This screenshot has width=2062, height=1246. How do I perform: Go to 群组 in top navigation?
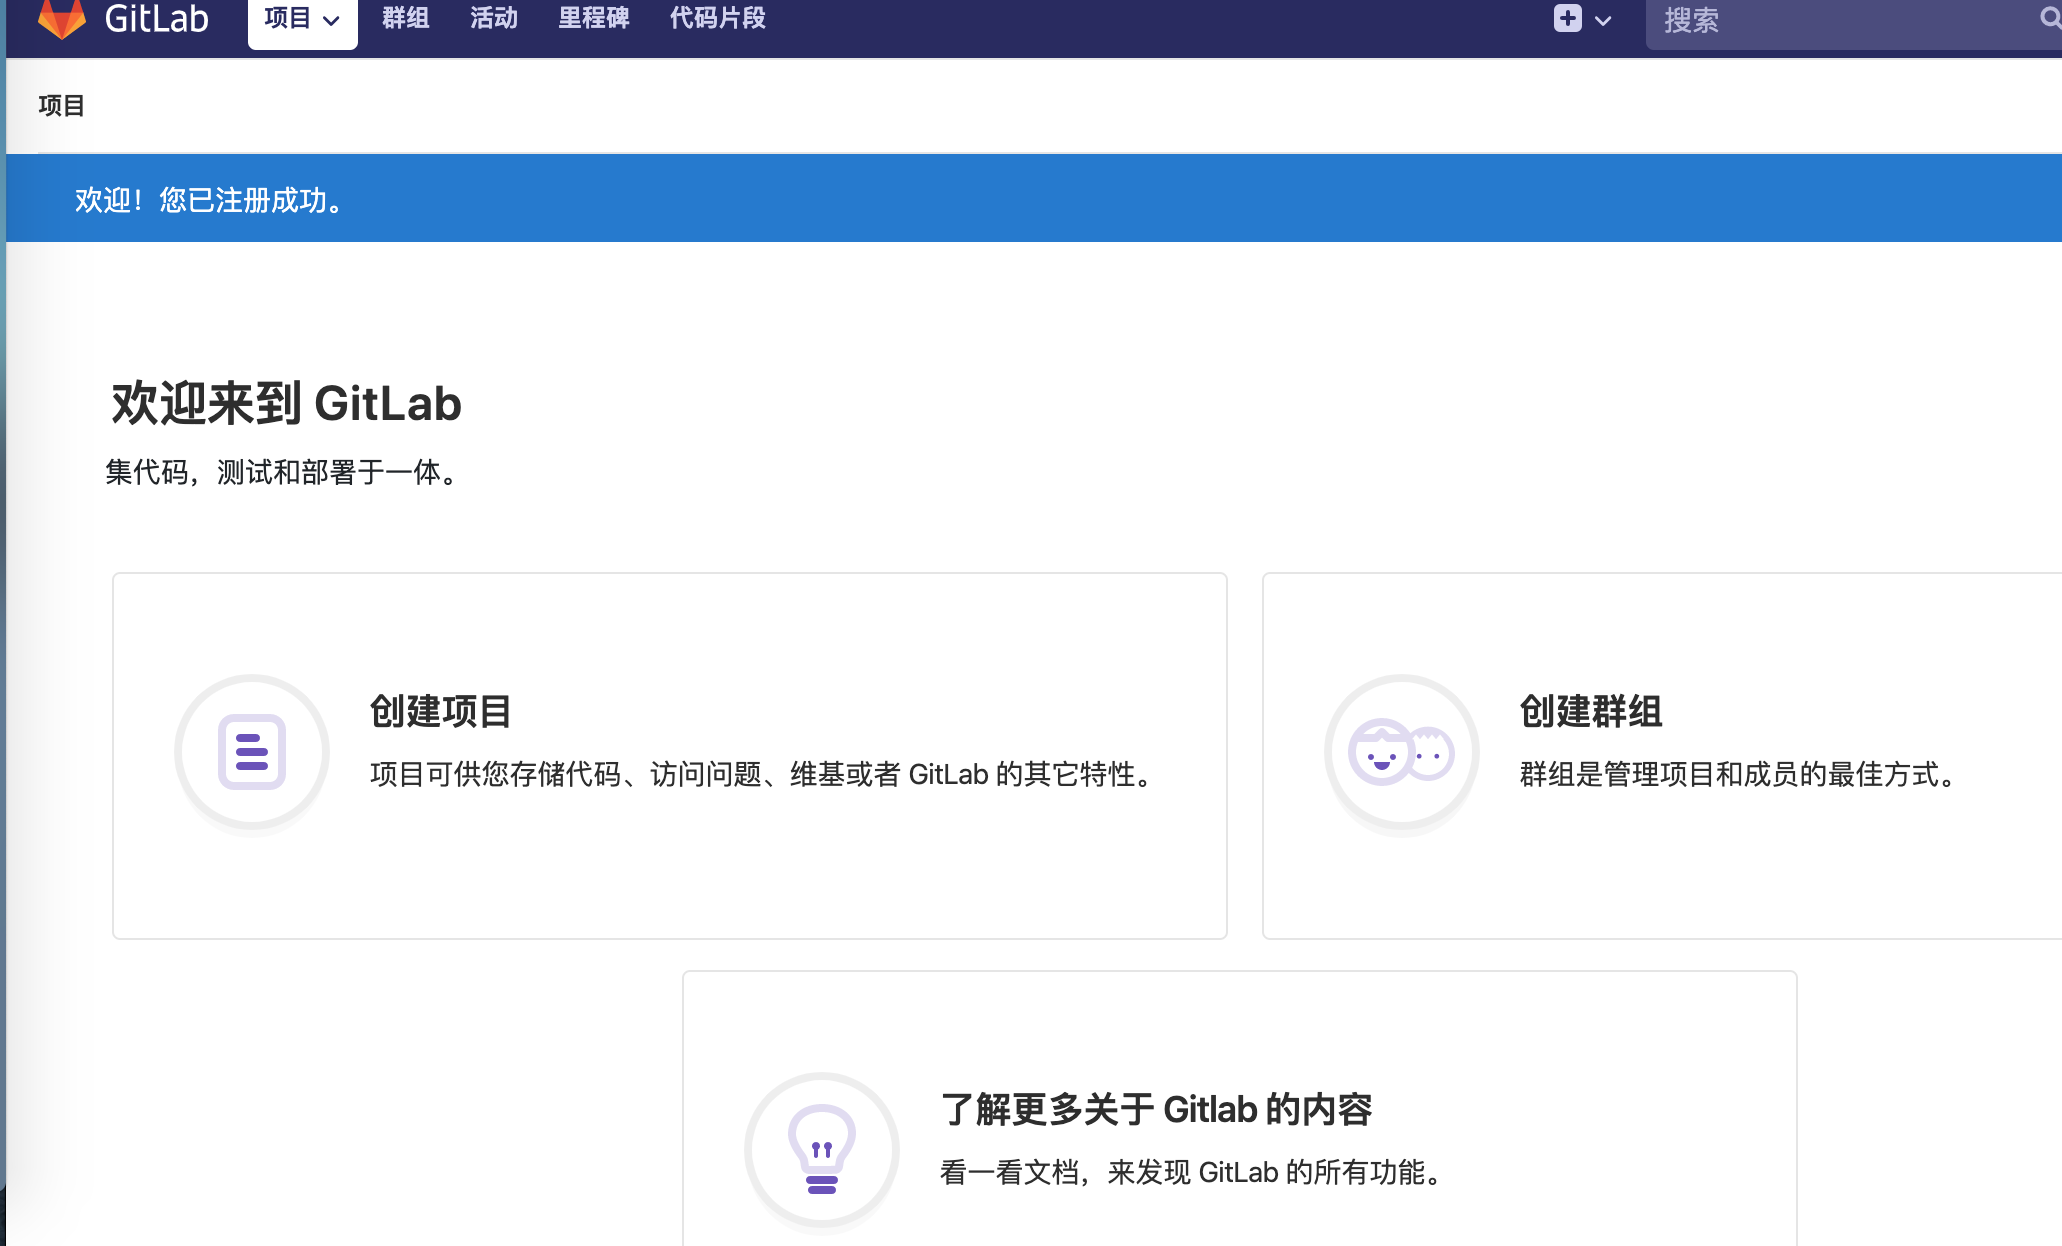pyautogui.click(x=405, y=18)
